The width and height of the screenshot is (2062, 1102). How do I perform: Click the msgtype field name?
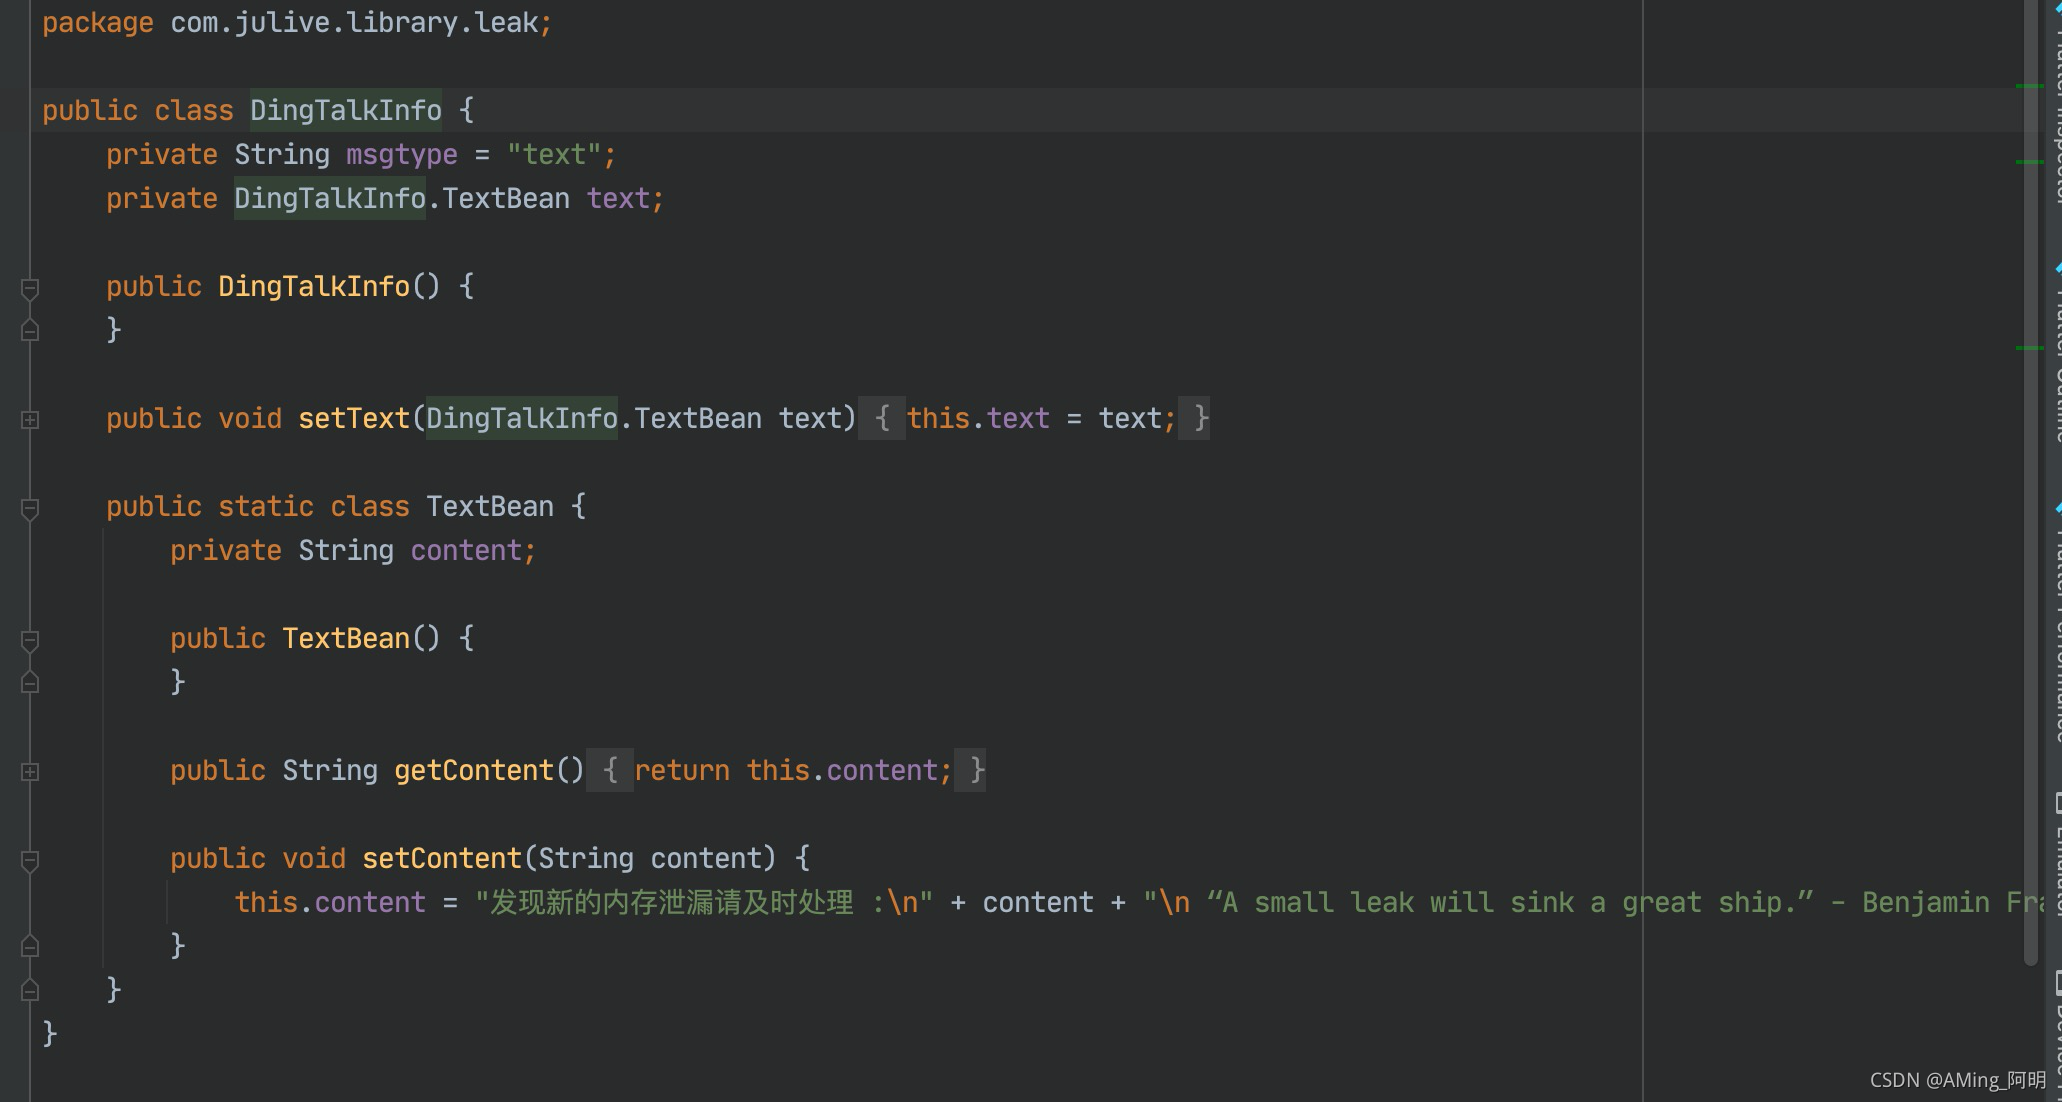tap(402, 154)
